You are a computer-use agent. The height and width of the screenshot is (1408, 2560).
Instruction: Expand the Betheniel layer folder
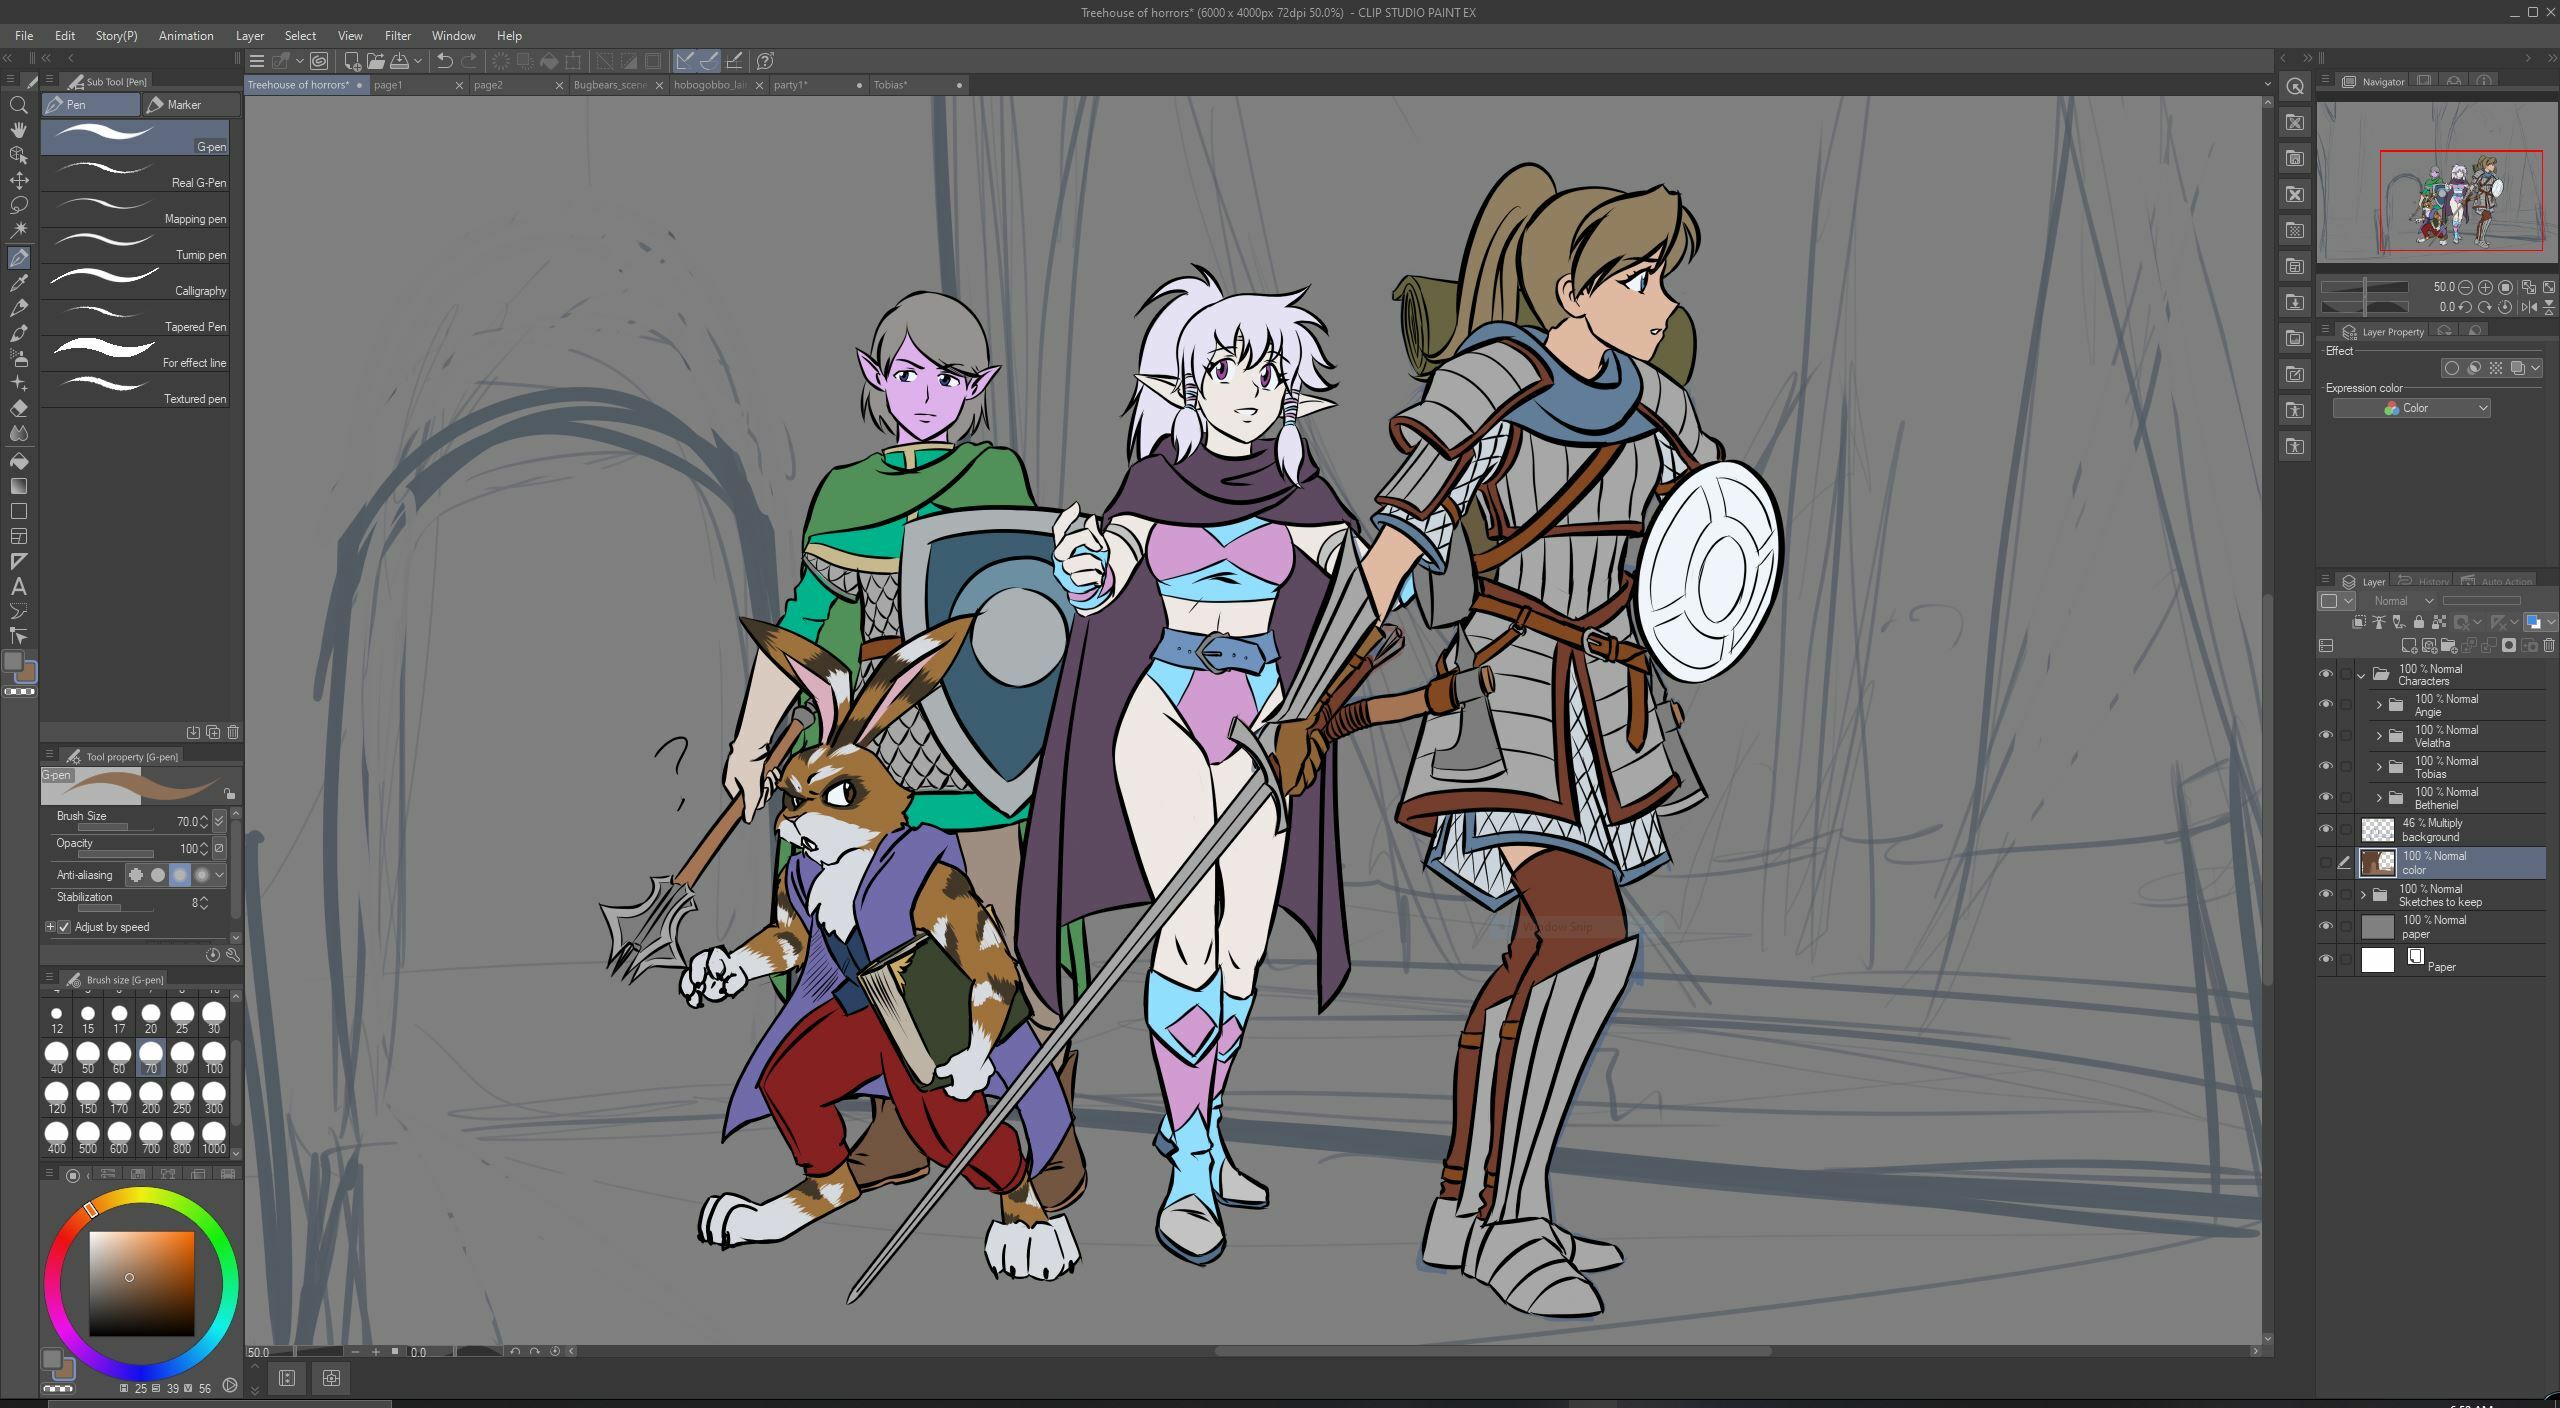click(x=2379, y=798)
